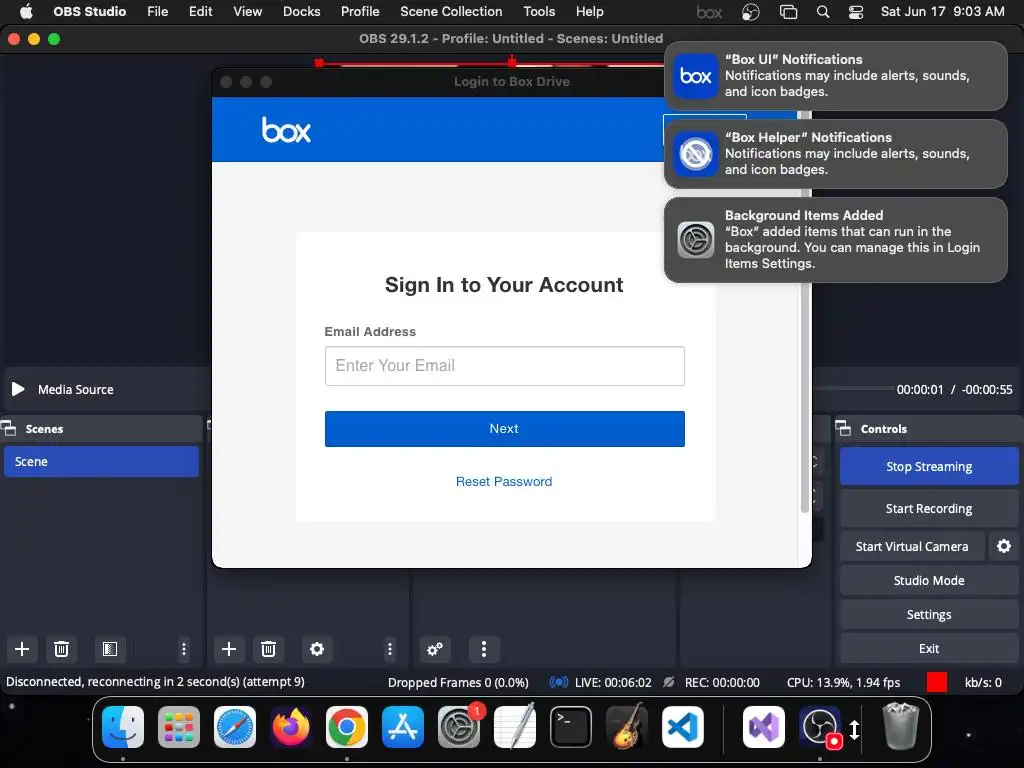The width and height of the screenshot is (1024, 768).
Task: Open Spotlight search in menu bar
Action: click(823, 12)
